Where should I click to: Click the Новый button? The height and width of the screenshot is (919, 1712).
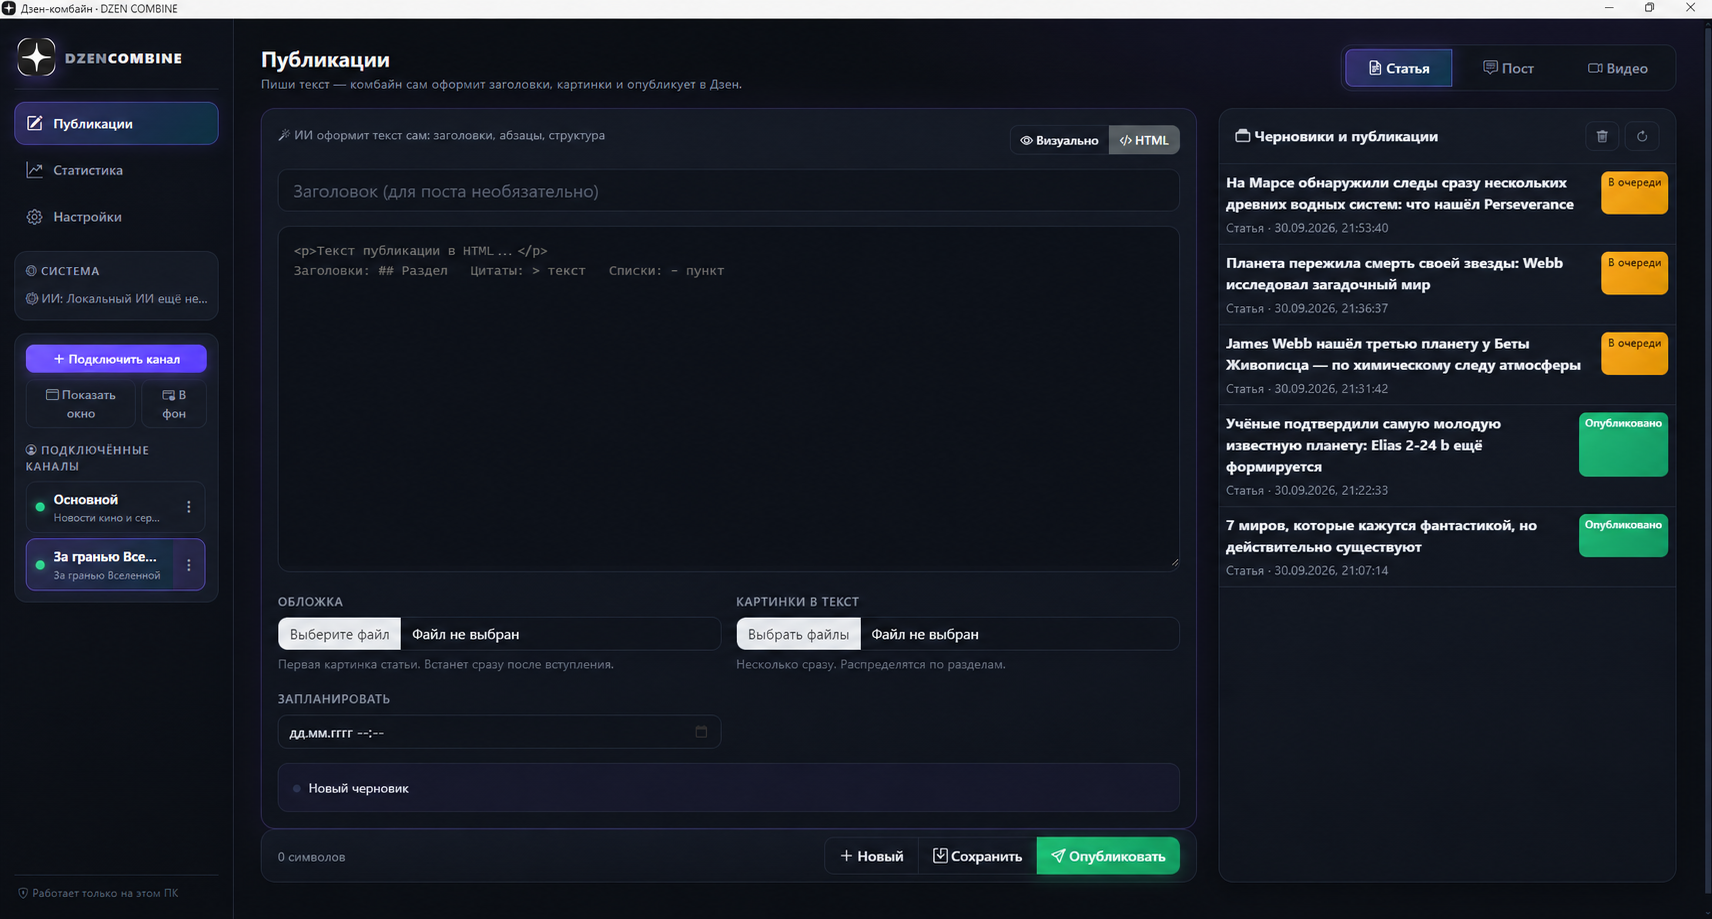[x=872, y=856]
